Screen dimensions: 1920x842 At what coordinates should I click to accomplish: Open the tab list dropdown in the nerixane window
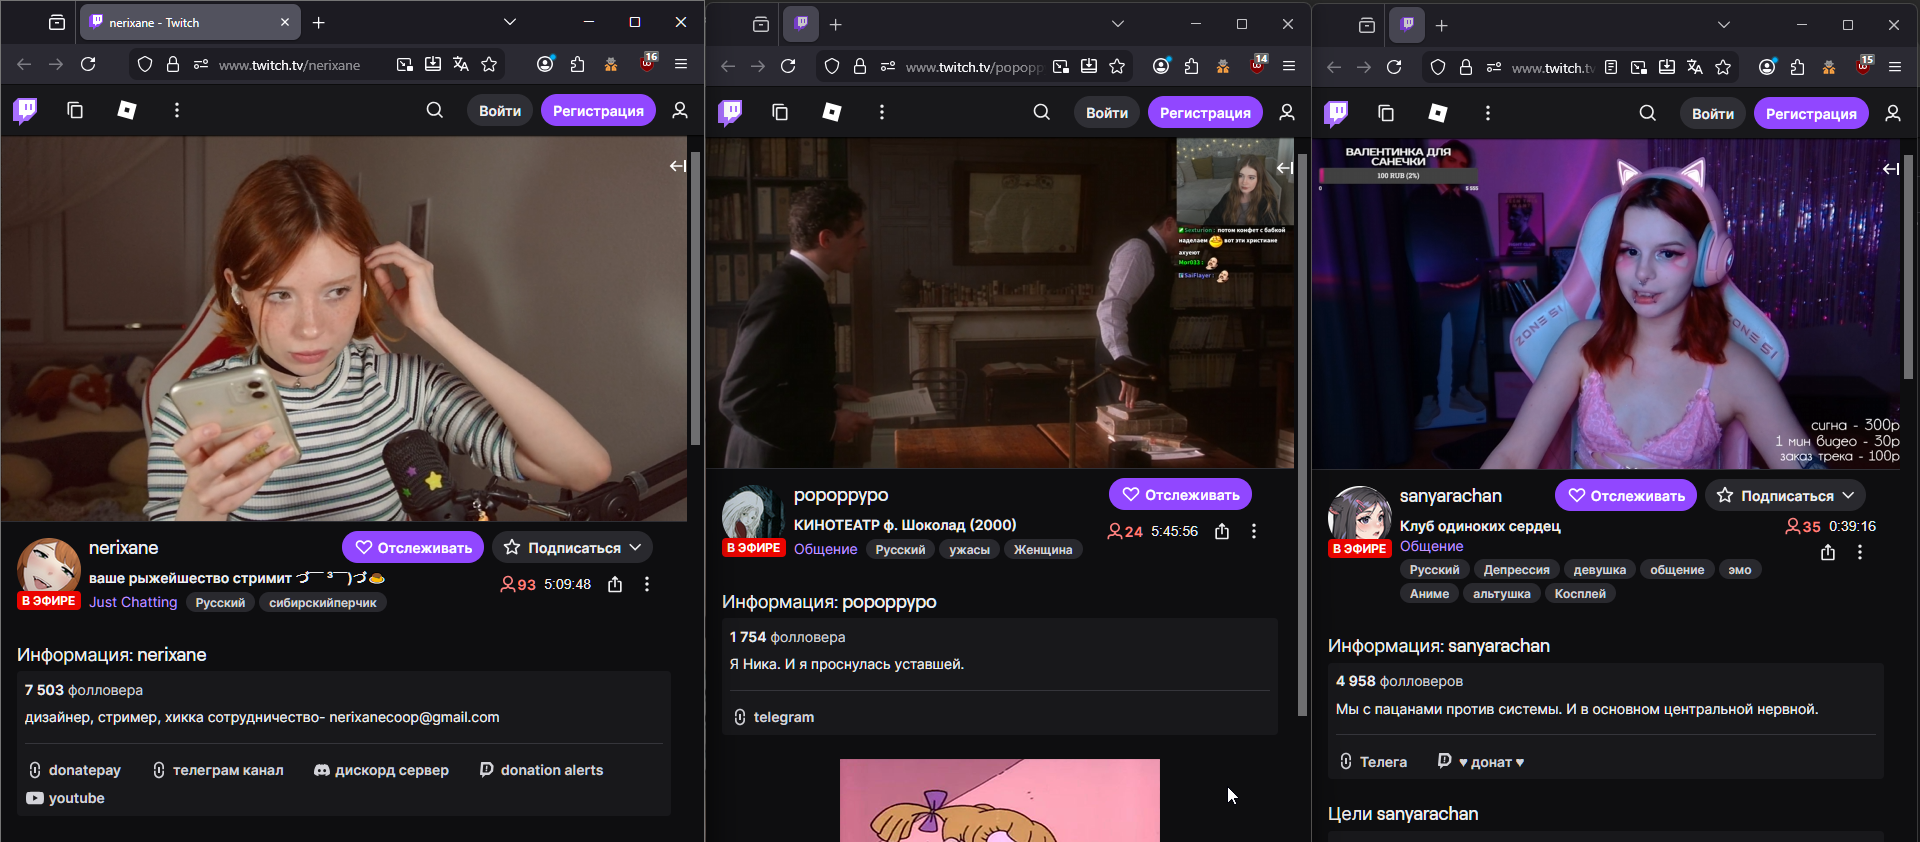tap(510, 22)
